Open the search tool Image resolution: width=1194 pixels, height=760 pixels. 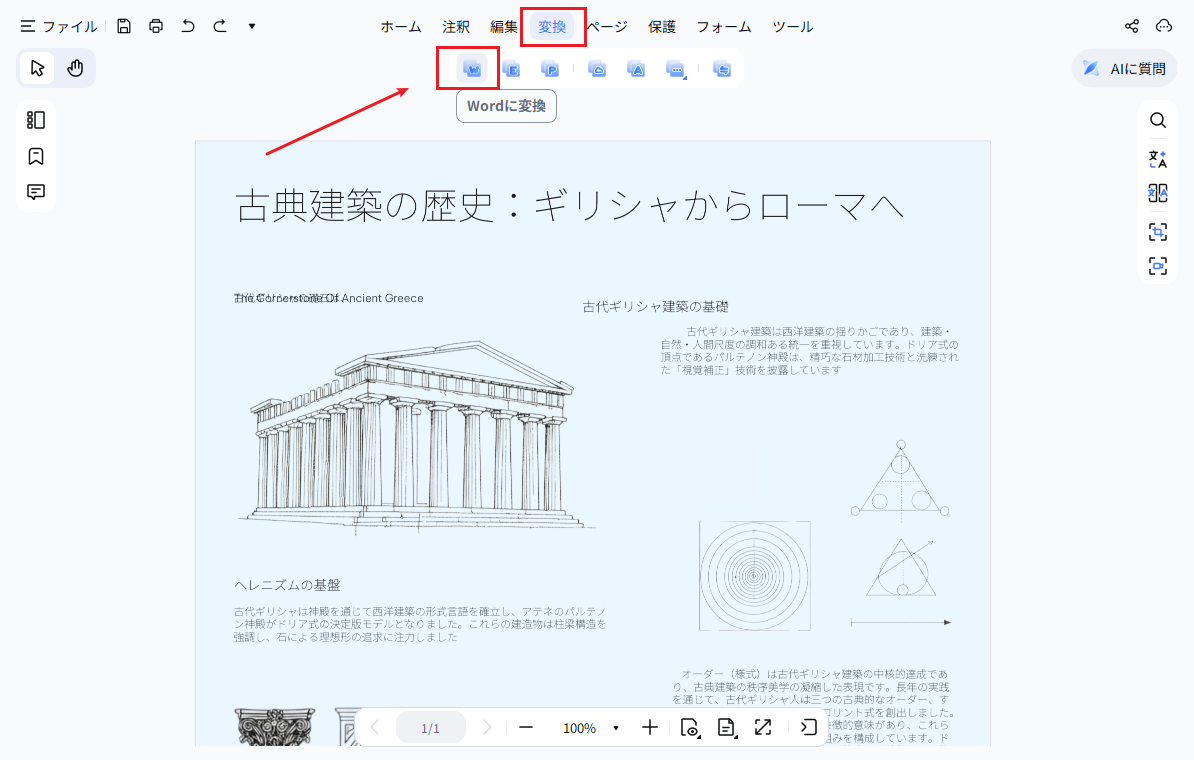point(1157,120)
